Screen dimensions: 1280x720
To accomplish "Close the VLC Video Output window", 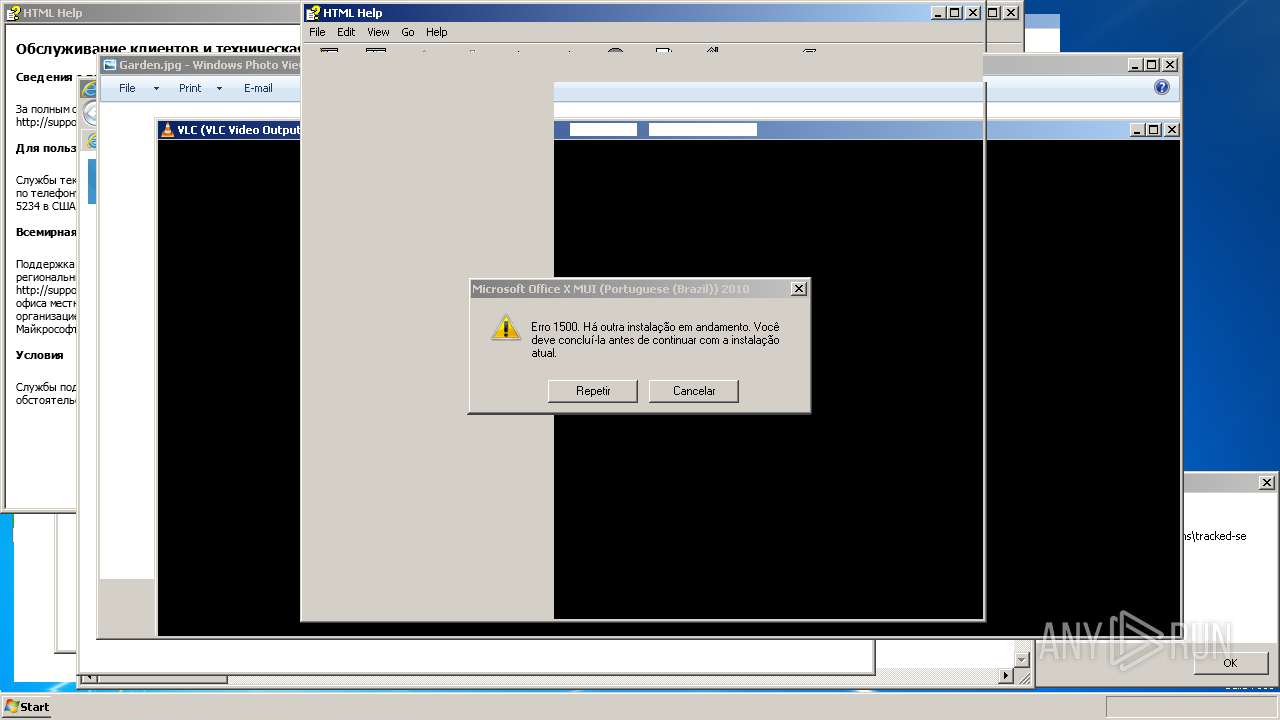I will [x=1171, y=130].
